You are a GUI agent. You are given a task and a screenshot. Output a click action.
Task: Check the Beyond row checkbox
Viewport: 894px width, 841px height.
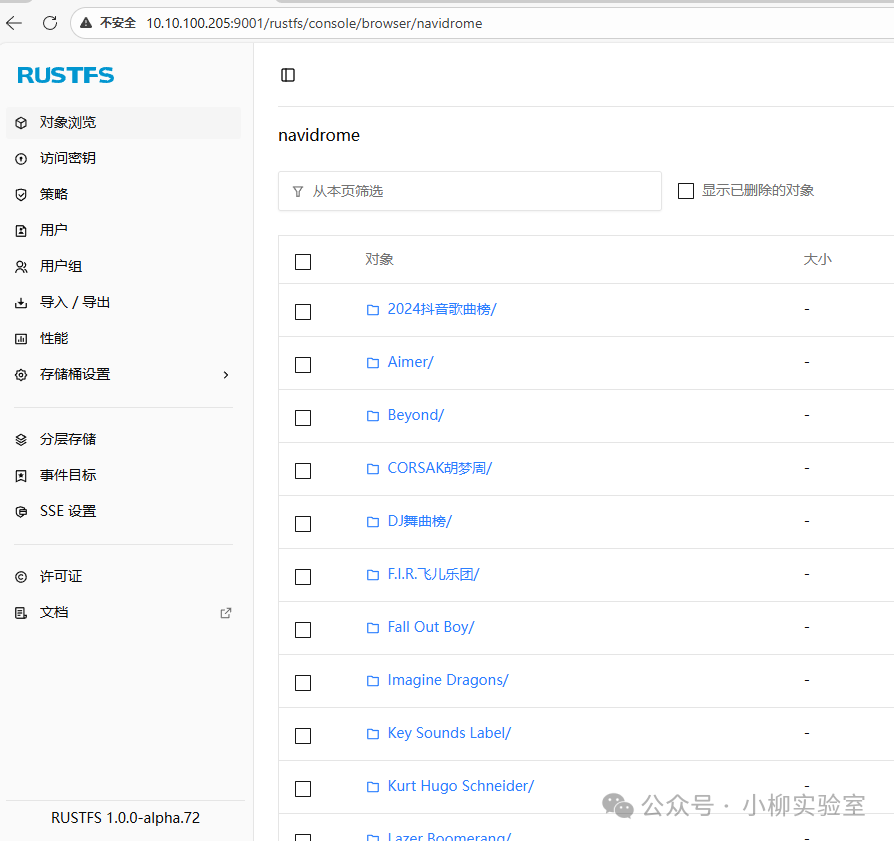(x=303, y=418)
